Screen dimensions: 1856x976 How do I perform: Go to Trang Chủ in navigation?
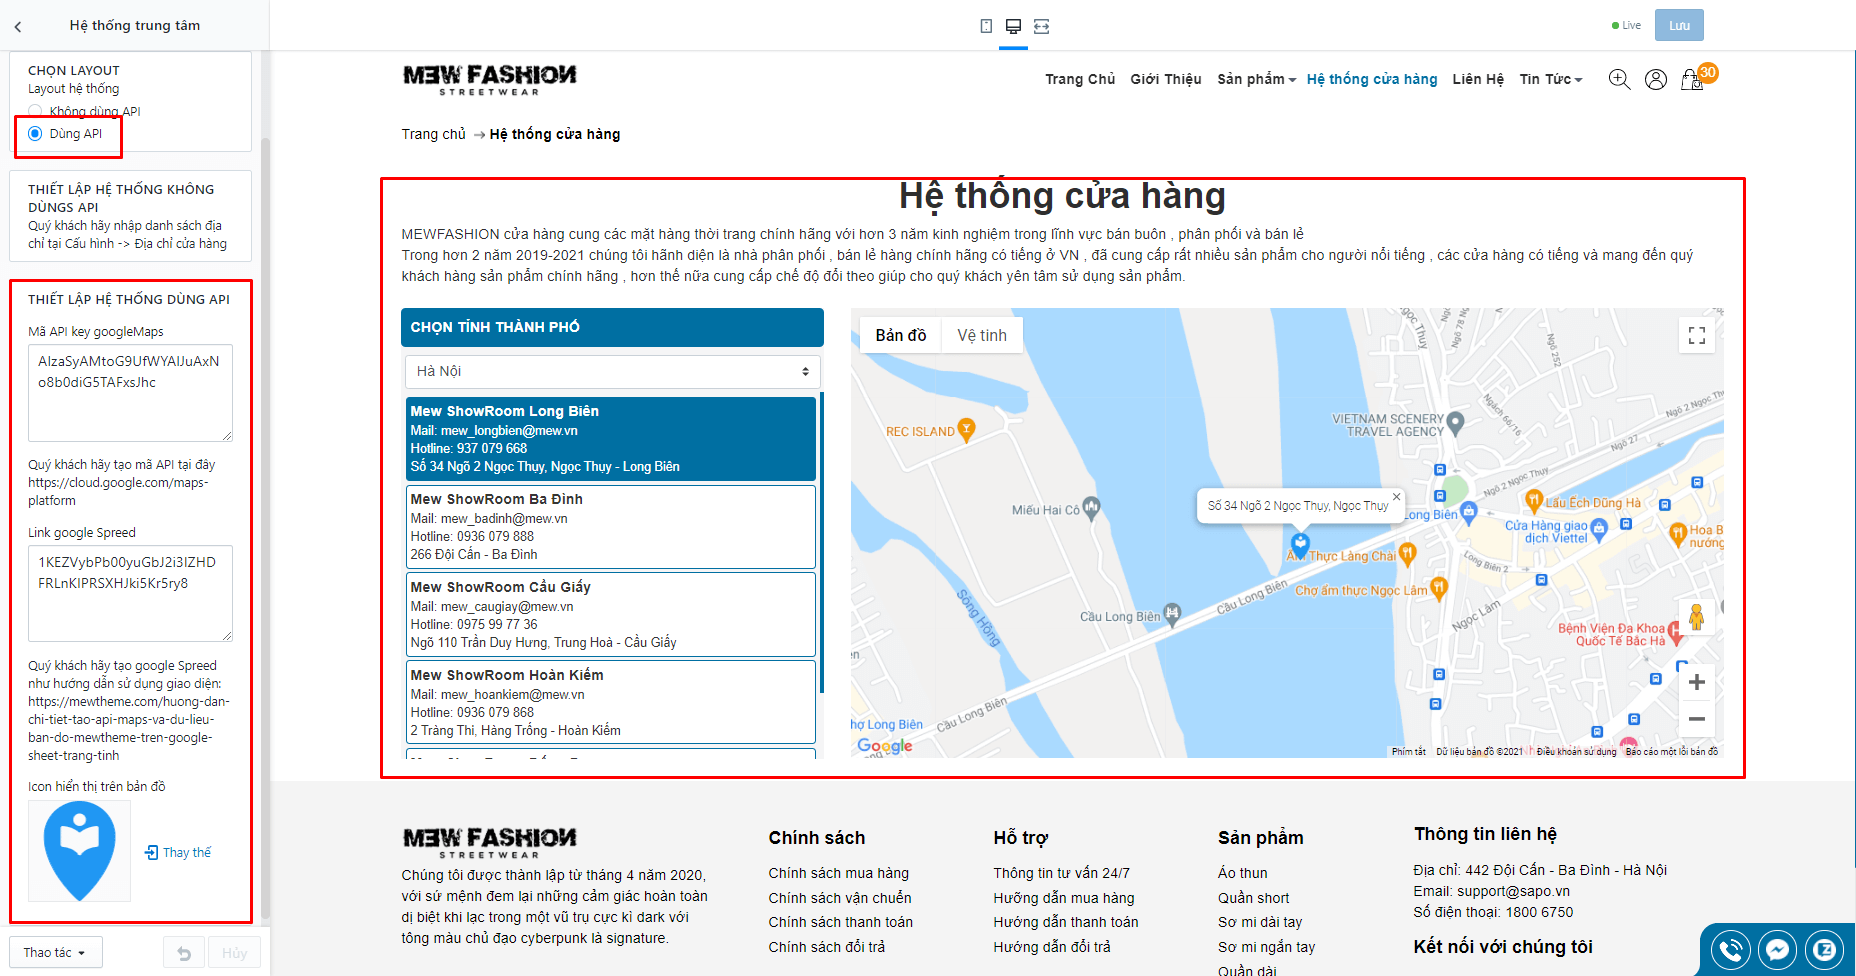tap(1080, 79)
